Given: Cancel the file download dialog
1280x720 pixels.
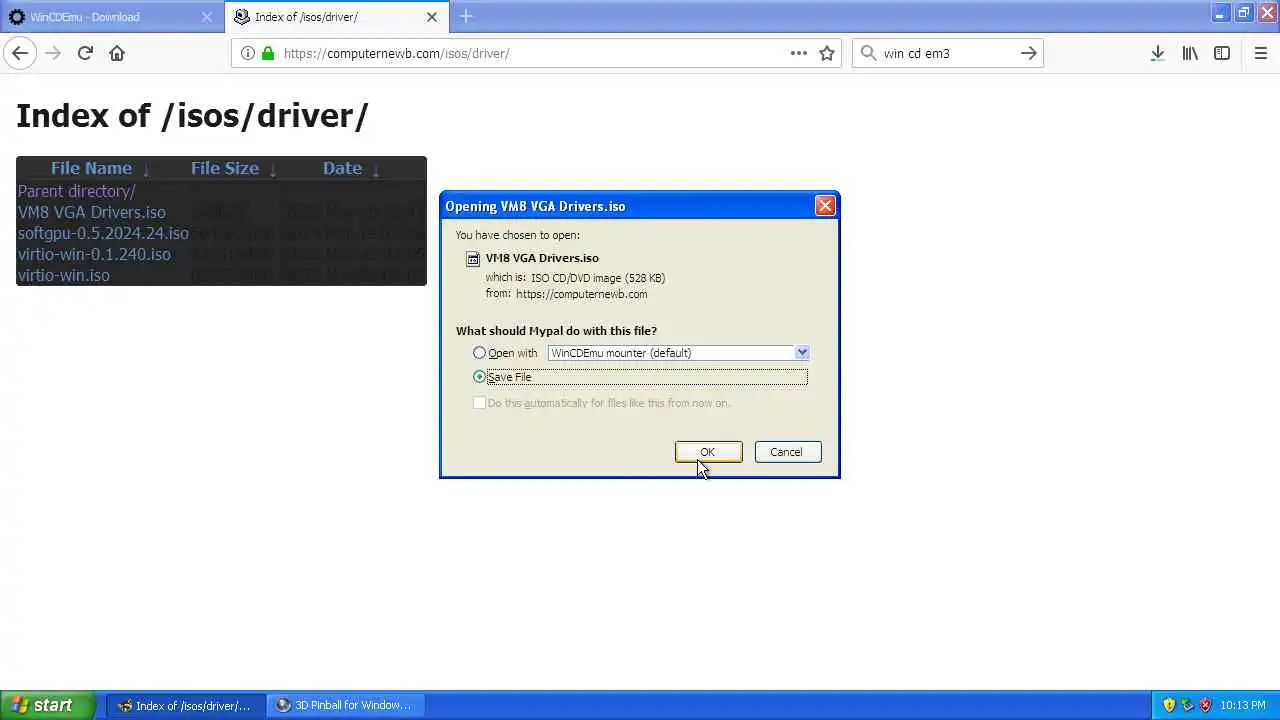Looking at the screenshot, I should click(787, 452).
